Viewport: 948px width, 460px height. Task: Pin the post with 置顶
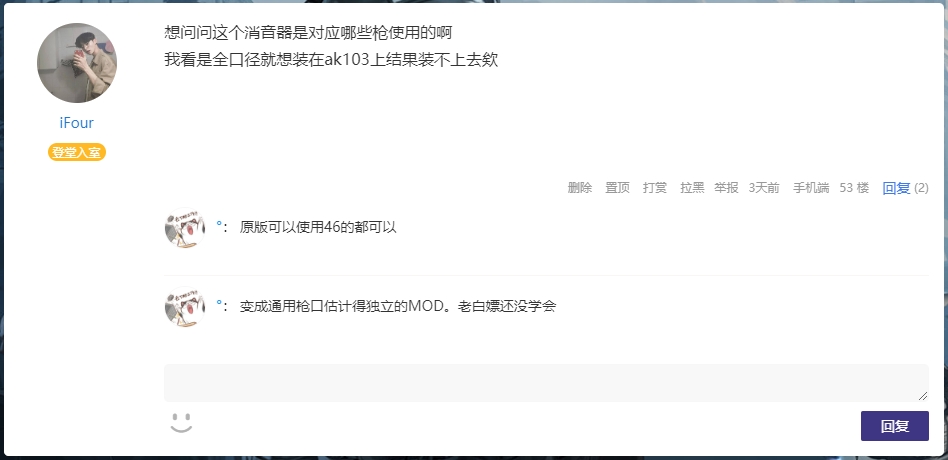pos(617,188)
